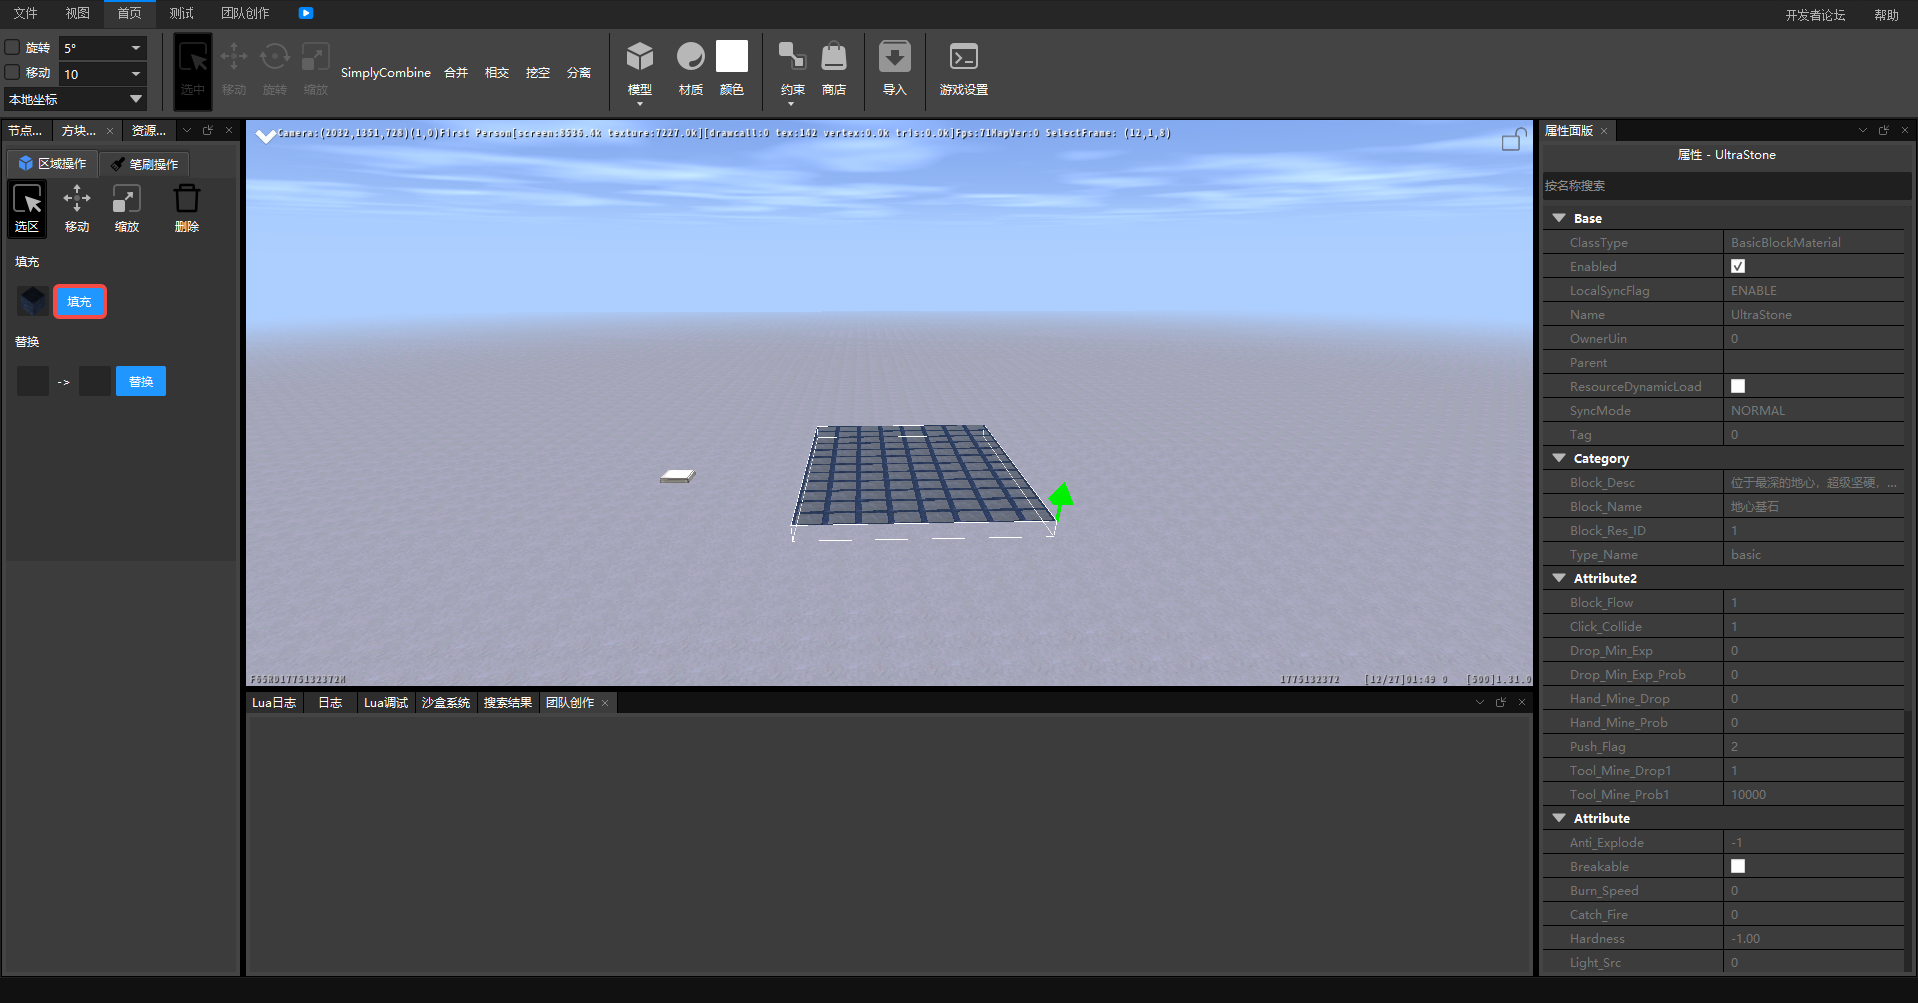Open the 商店 shop bag icon

pos(833,57)
